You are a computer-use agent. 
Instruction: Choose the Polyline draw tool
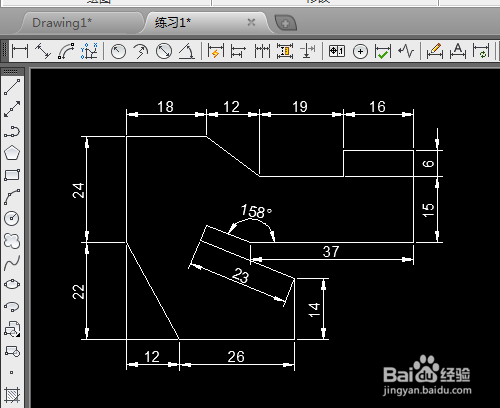(12, 131)
